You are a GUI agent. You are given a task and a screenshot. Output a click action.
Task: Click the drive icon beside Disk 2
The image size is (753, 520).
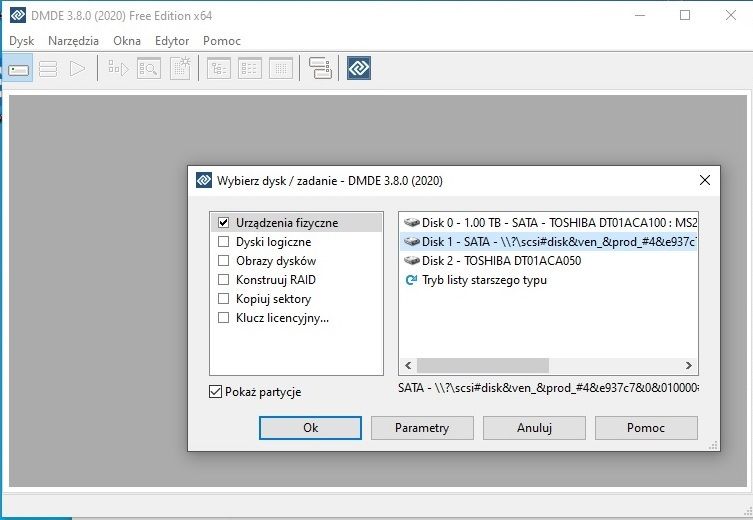[x=412, y=261]
